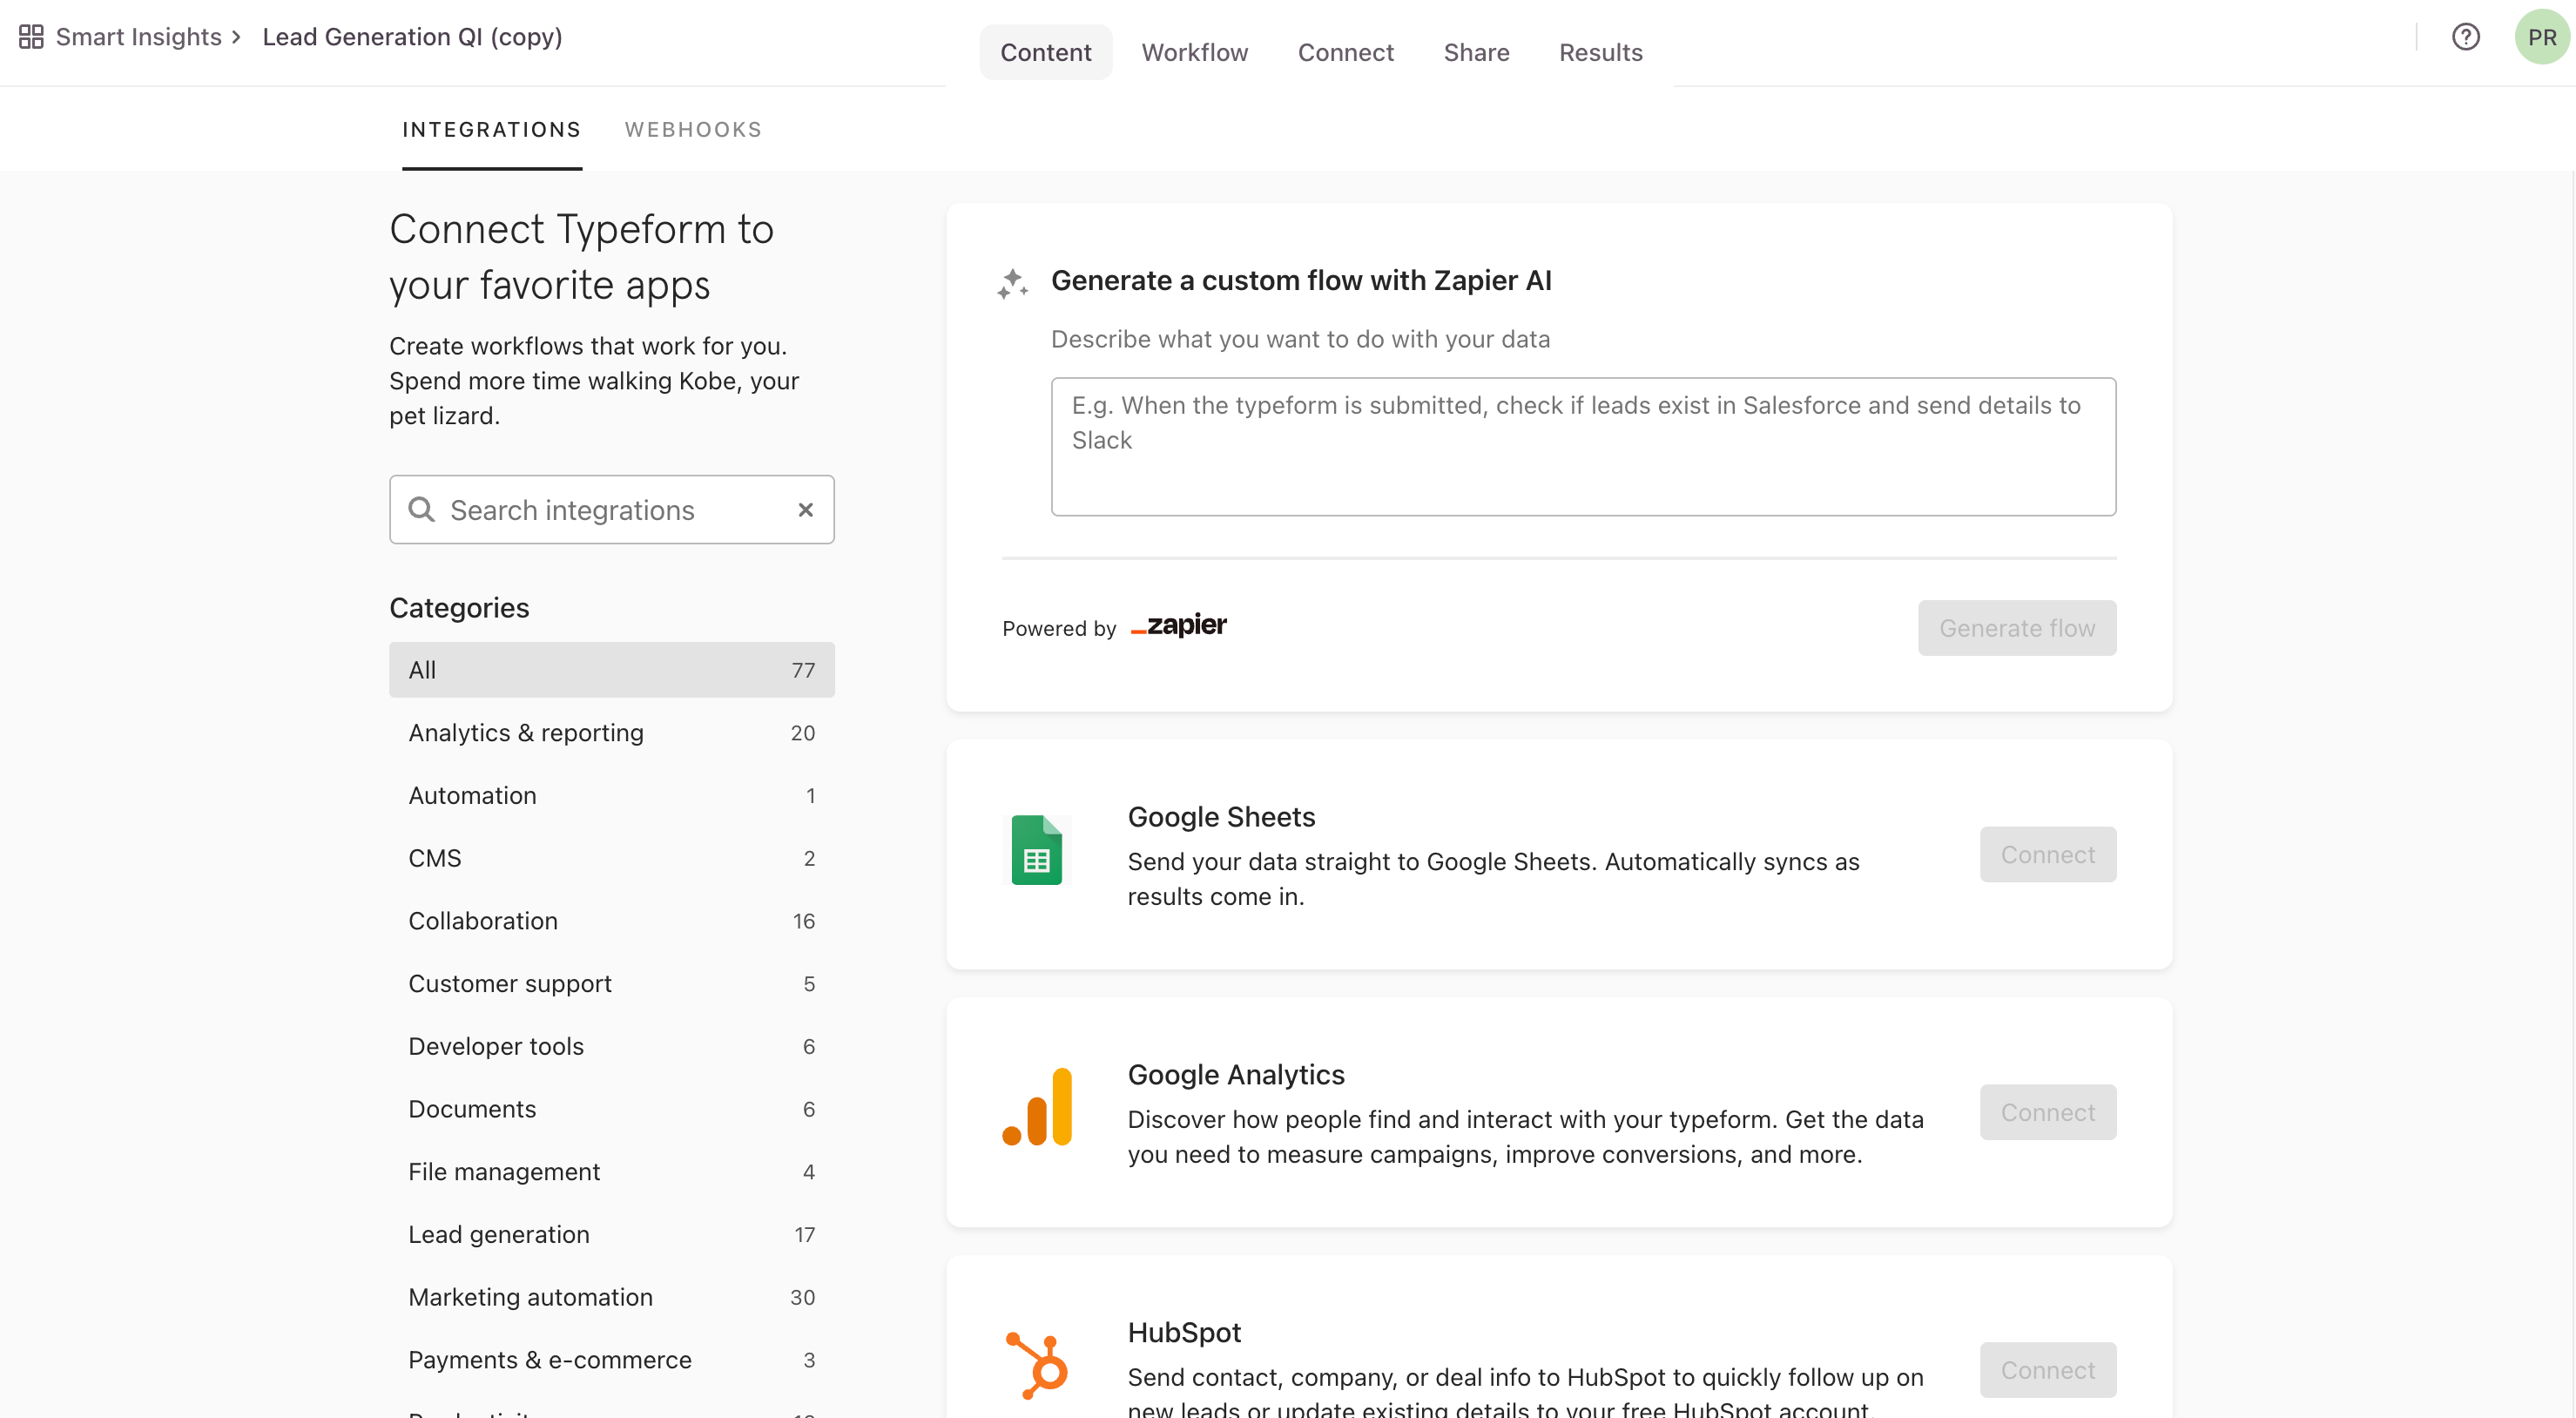Viewport: 2576px width, 1418px height.
Task: Go to Smart Insights workspace breadcrumb
Action: [139, 37]
